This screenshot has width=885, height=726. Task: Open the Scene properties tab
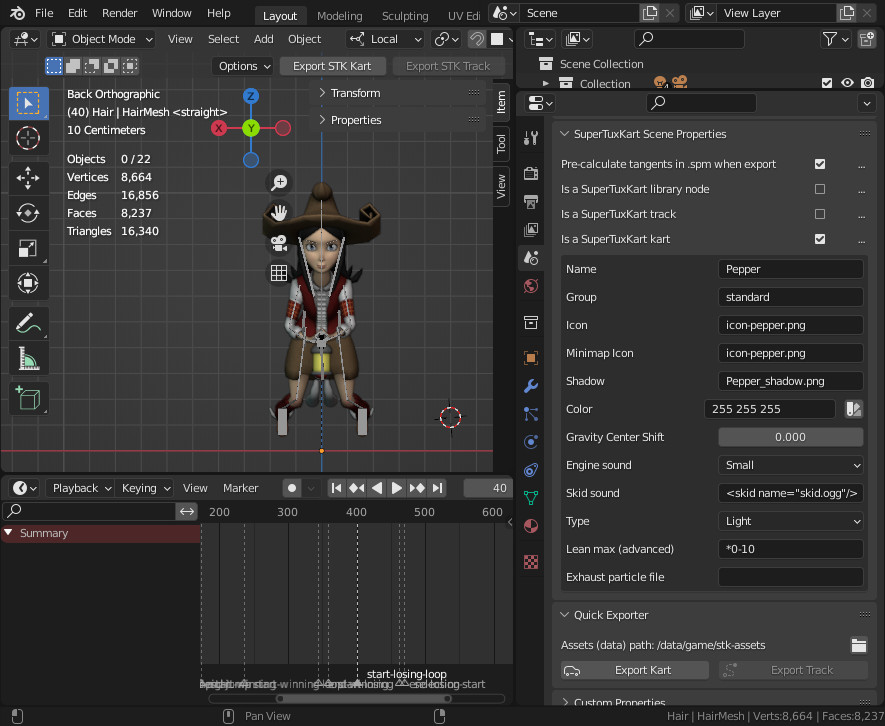pos(531,258)
